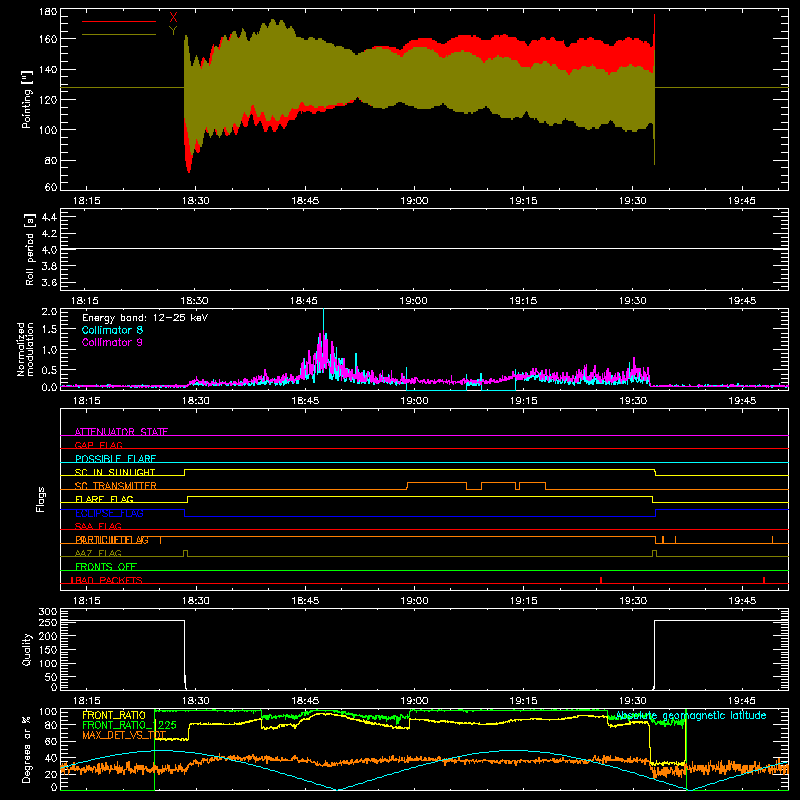
Task: Click the yellow 'FRONT_RATIO' legend label
Action: click(x=114, y=715)
